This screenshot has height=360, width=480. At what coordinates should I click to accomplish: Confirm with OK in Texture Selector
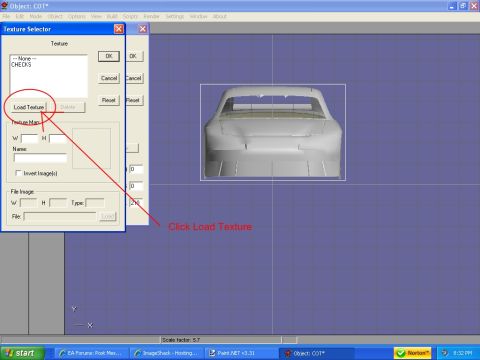tap(109, 56)
